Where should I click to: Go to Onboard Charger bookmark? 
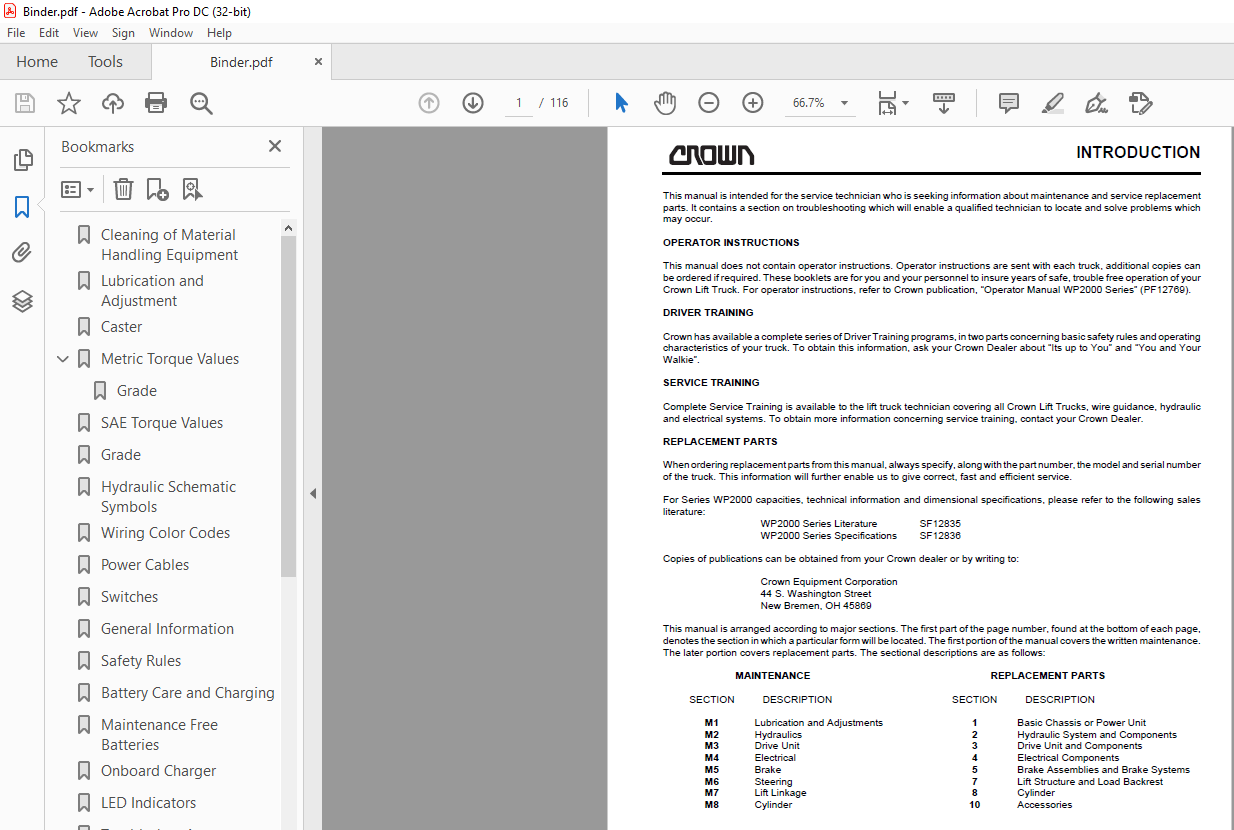pyautogui.click(x=159, y=771)
